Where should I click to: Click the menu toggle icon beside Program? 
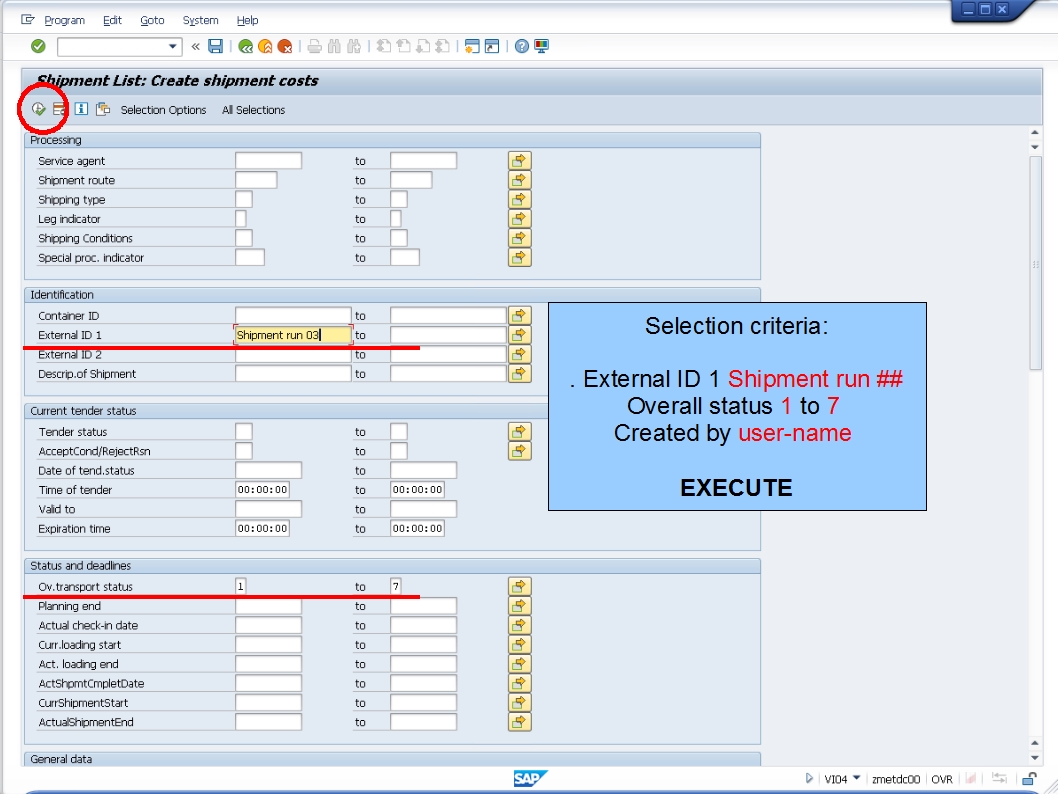click(x=28, y=20)
